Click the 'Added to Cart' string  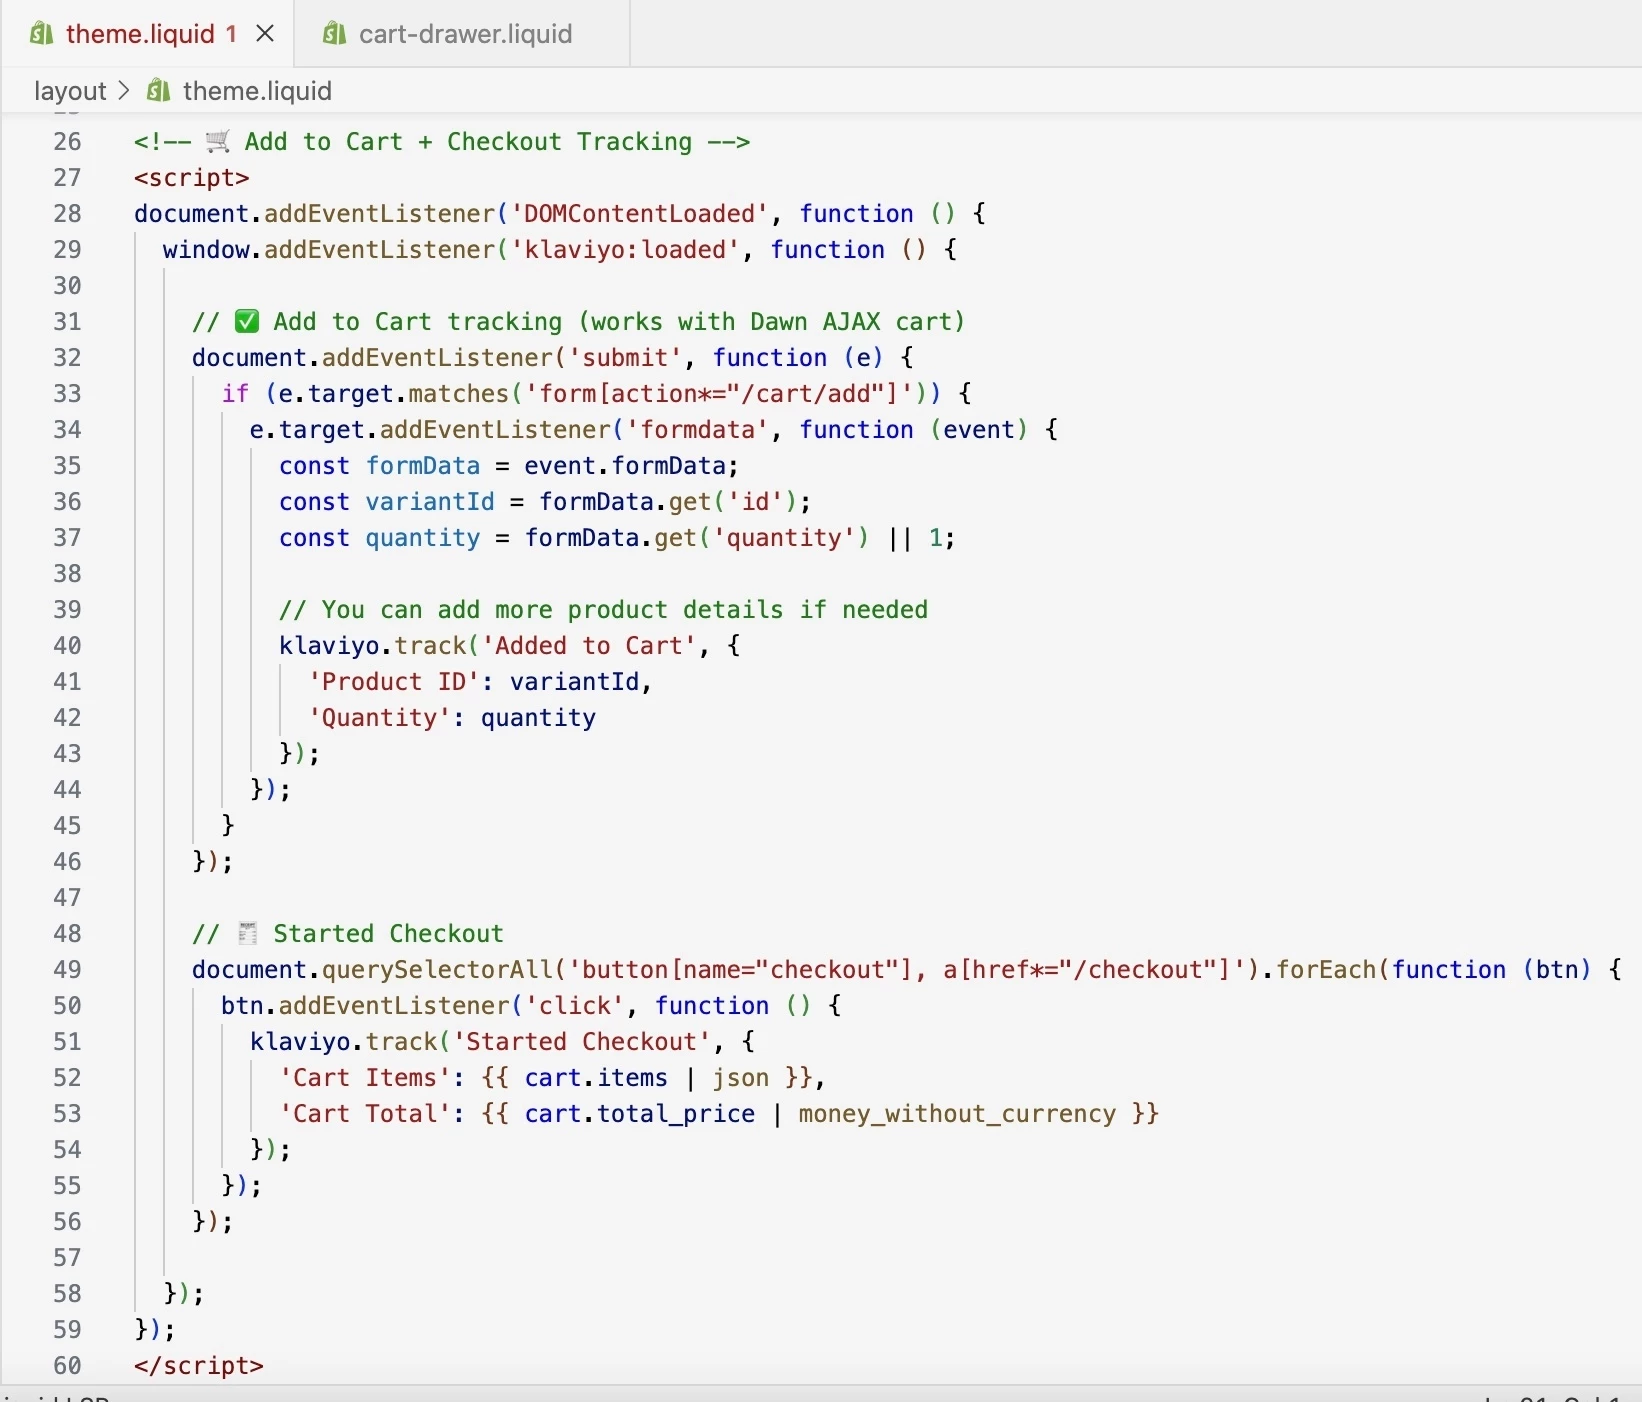tap(589, 646)
